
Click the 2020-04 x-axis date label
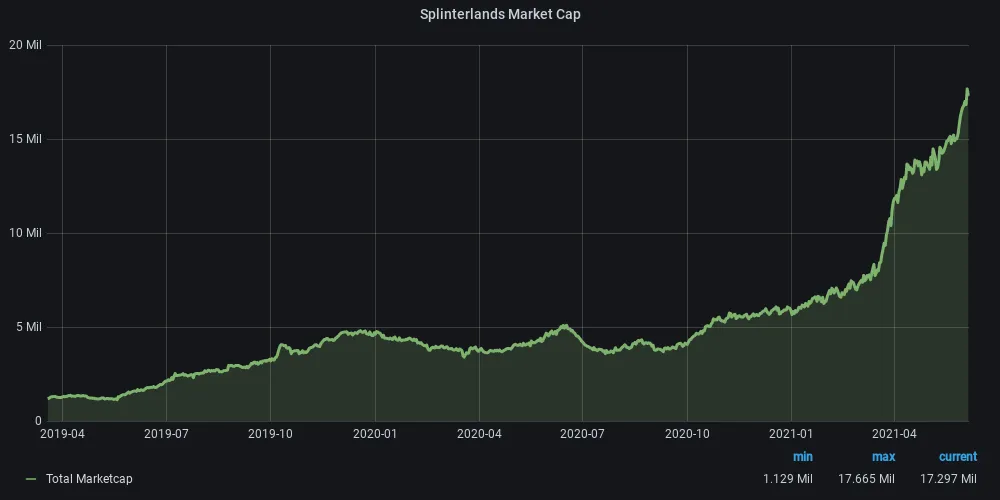click(x=479, y=434)
